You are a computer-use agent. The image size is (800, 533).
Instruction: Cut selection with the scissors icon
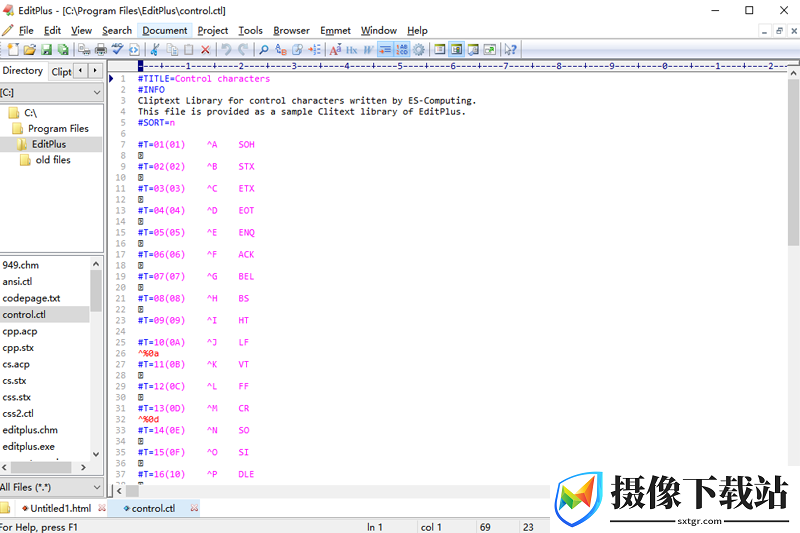[155, 49]
